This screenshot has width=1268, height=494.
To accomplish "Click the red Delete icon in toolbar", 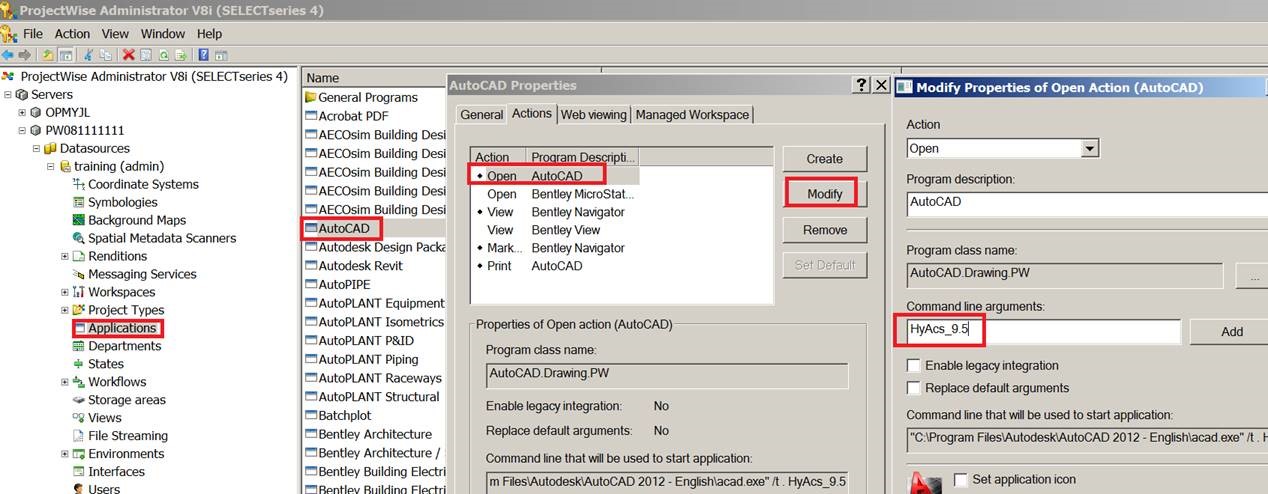I will point(128,55).
